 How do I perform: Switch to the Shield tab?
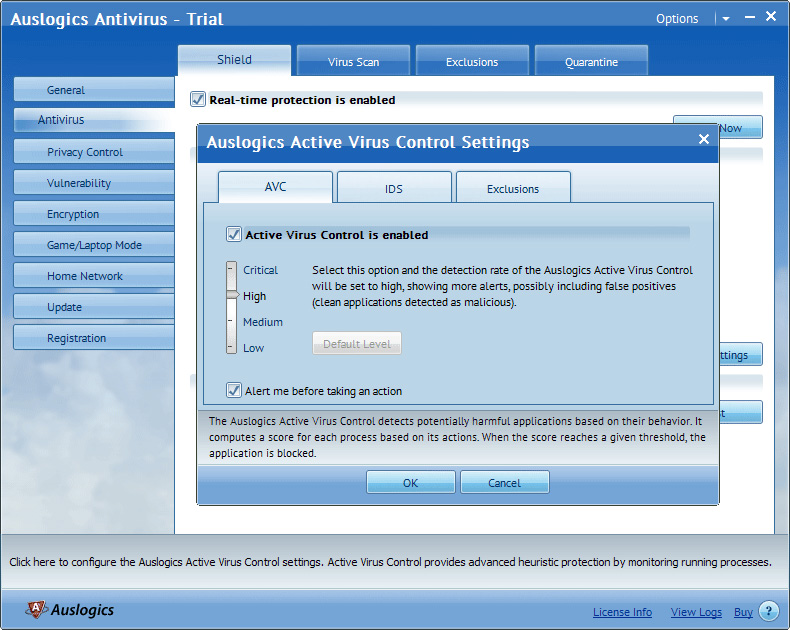(x=234, y=60)
